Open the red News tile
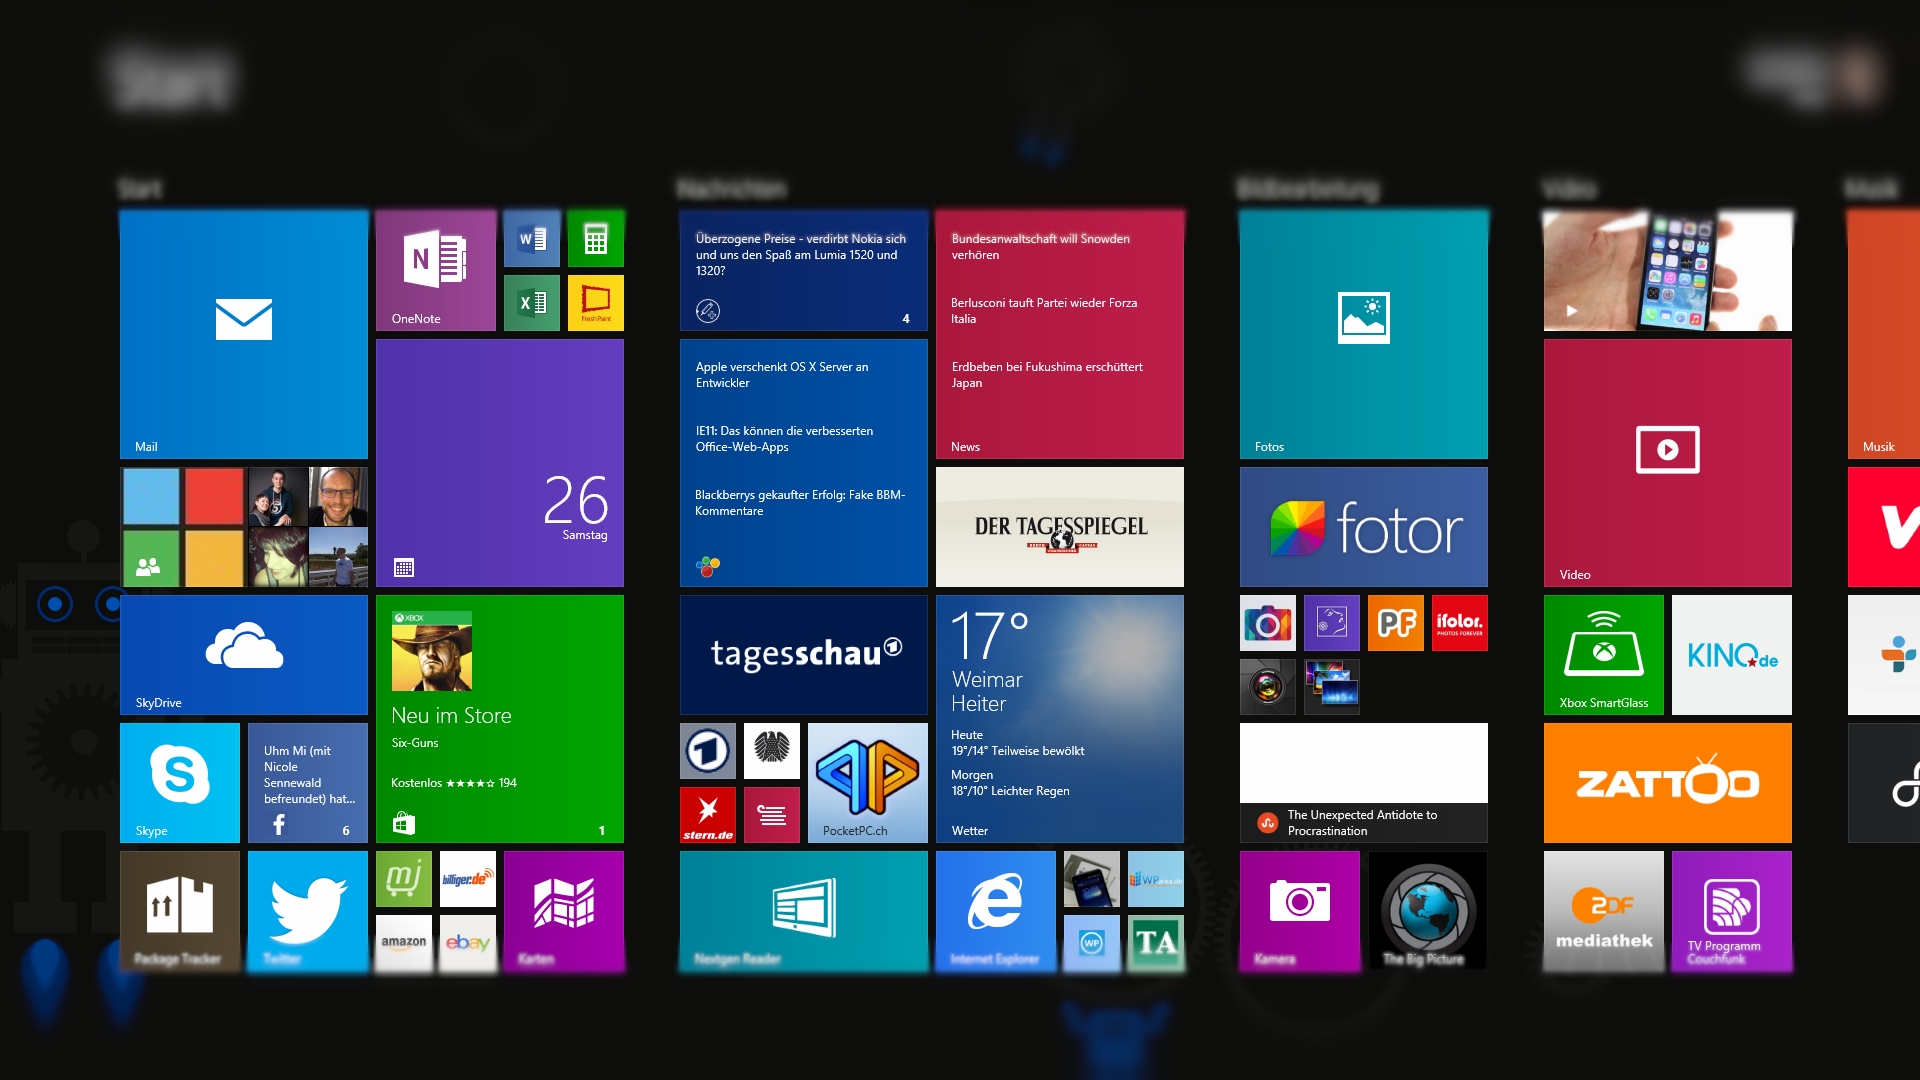Image resolution: width=1920 pixels, height=1080 pixels. 1060,334
